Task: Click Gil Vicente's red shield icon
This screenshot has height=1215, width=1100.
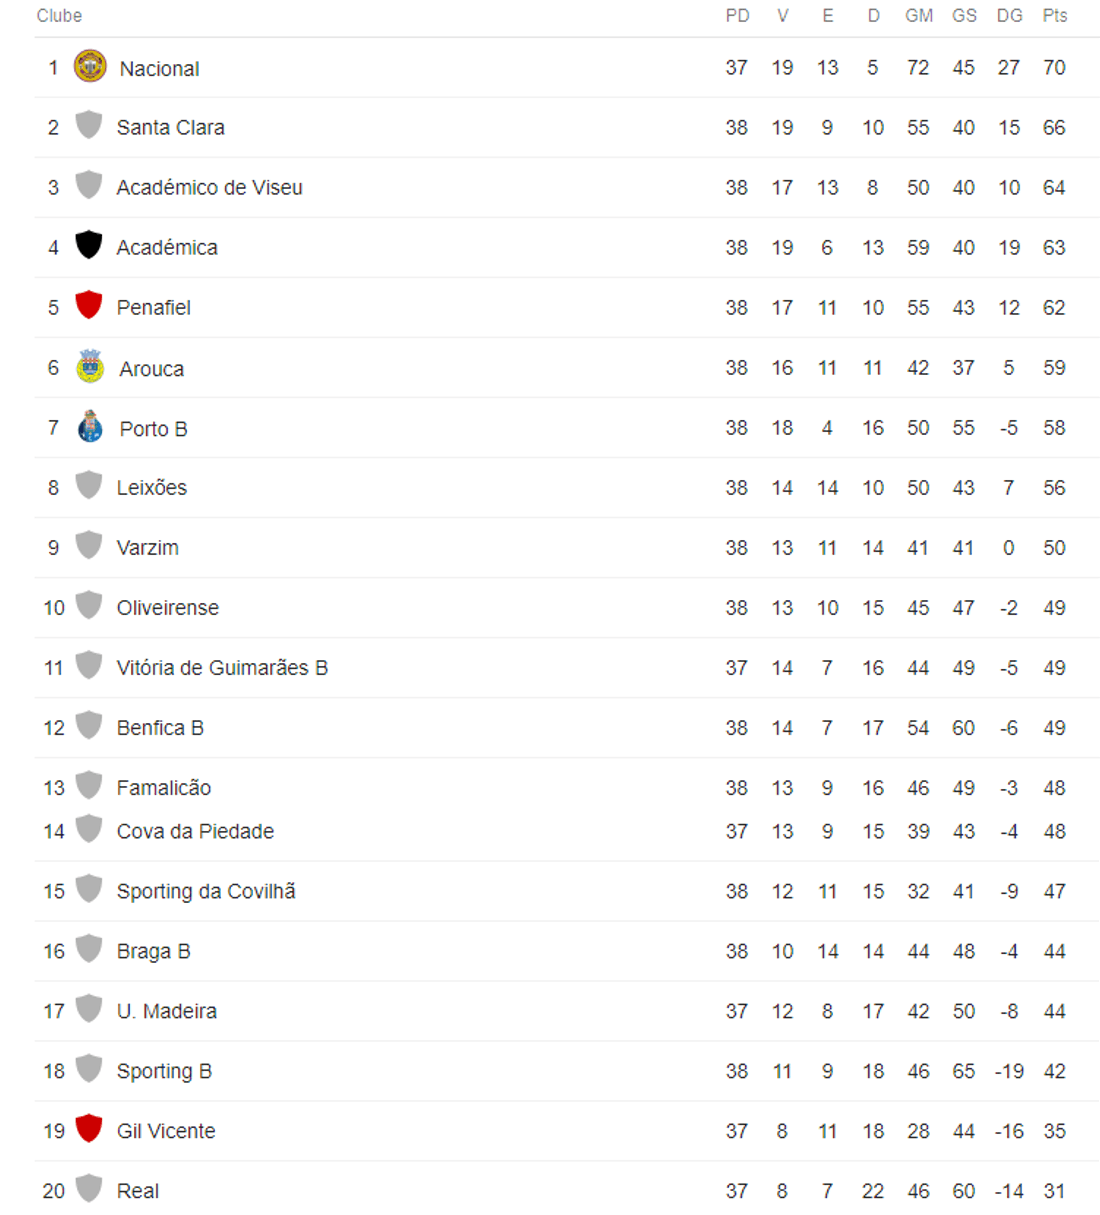Action: (x=89, y=1130)
